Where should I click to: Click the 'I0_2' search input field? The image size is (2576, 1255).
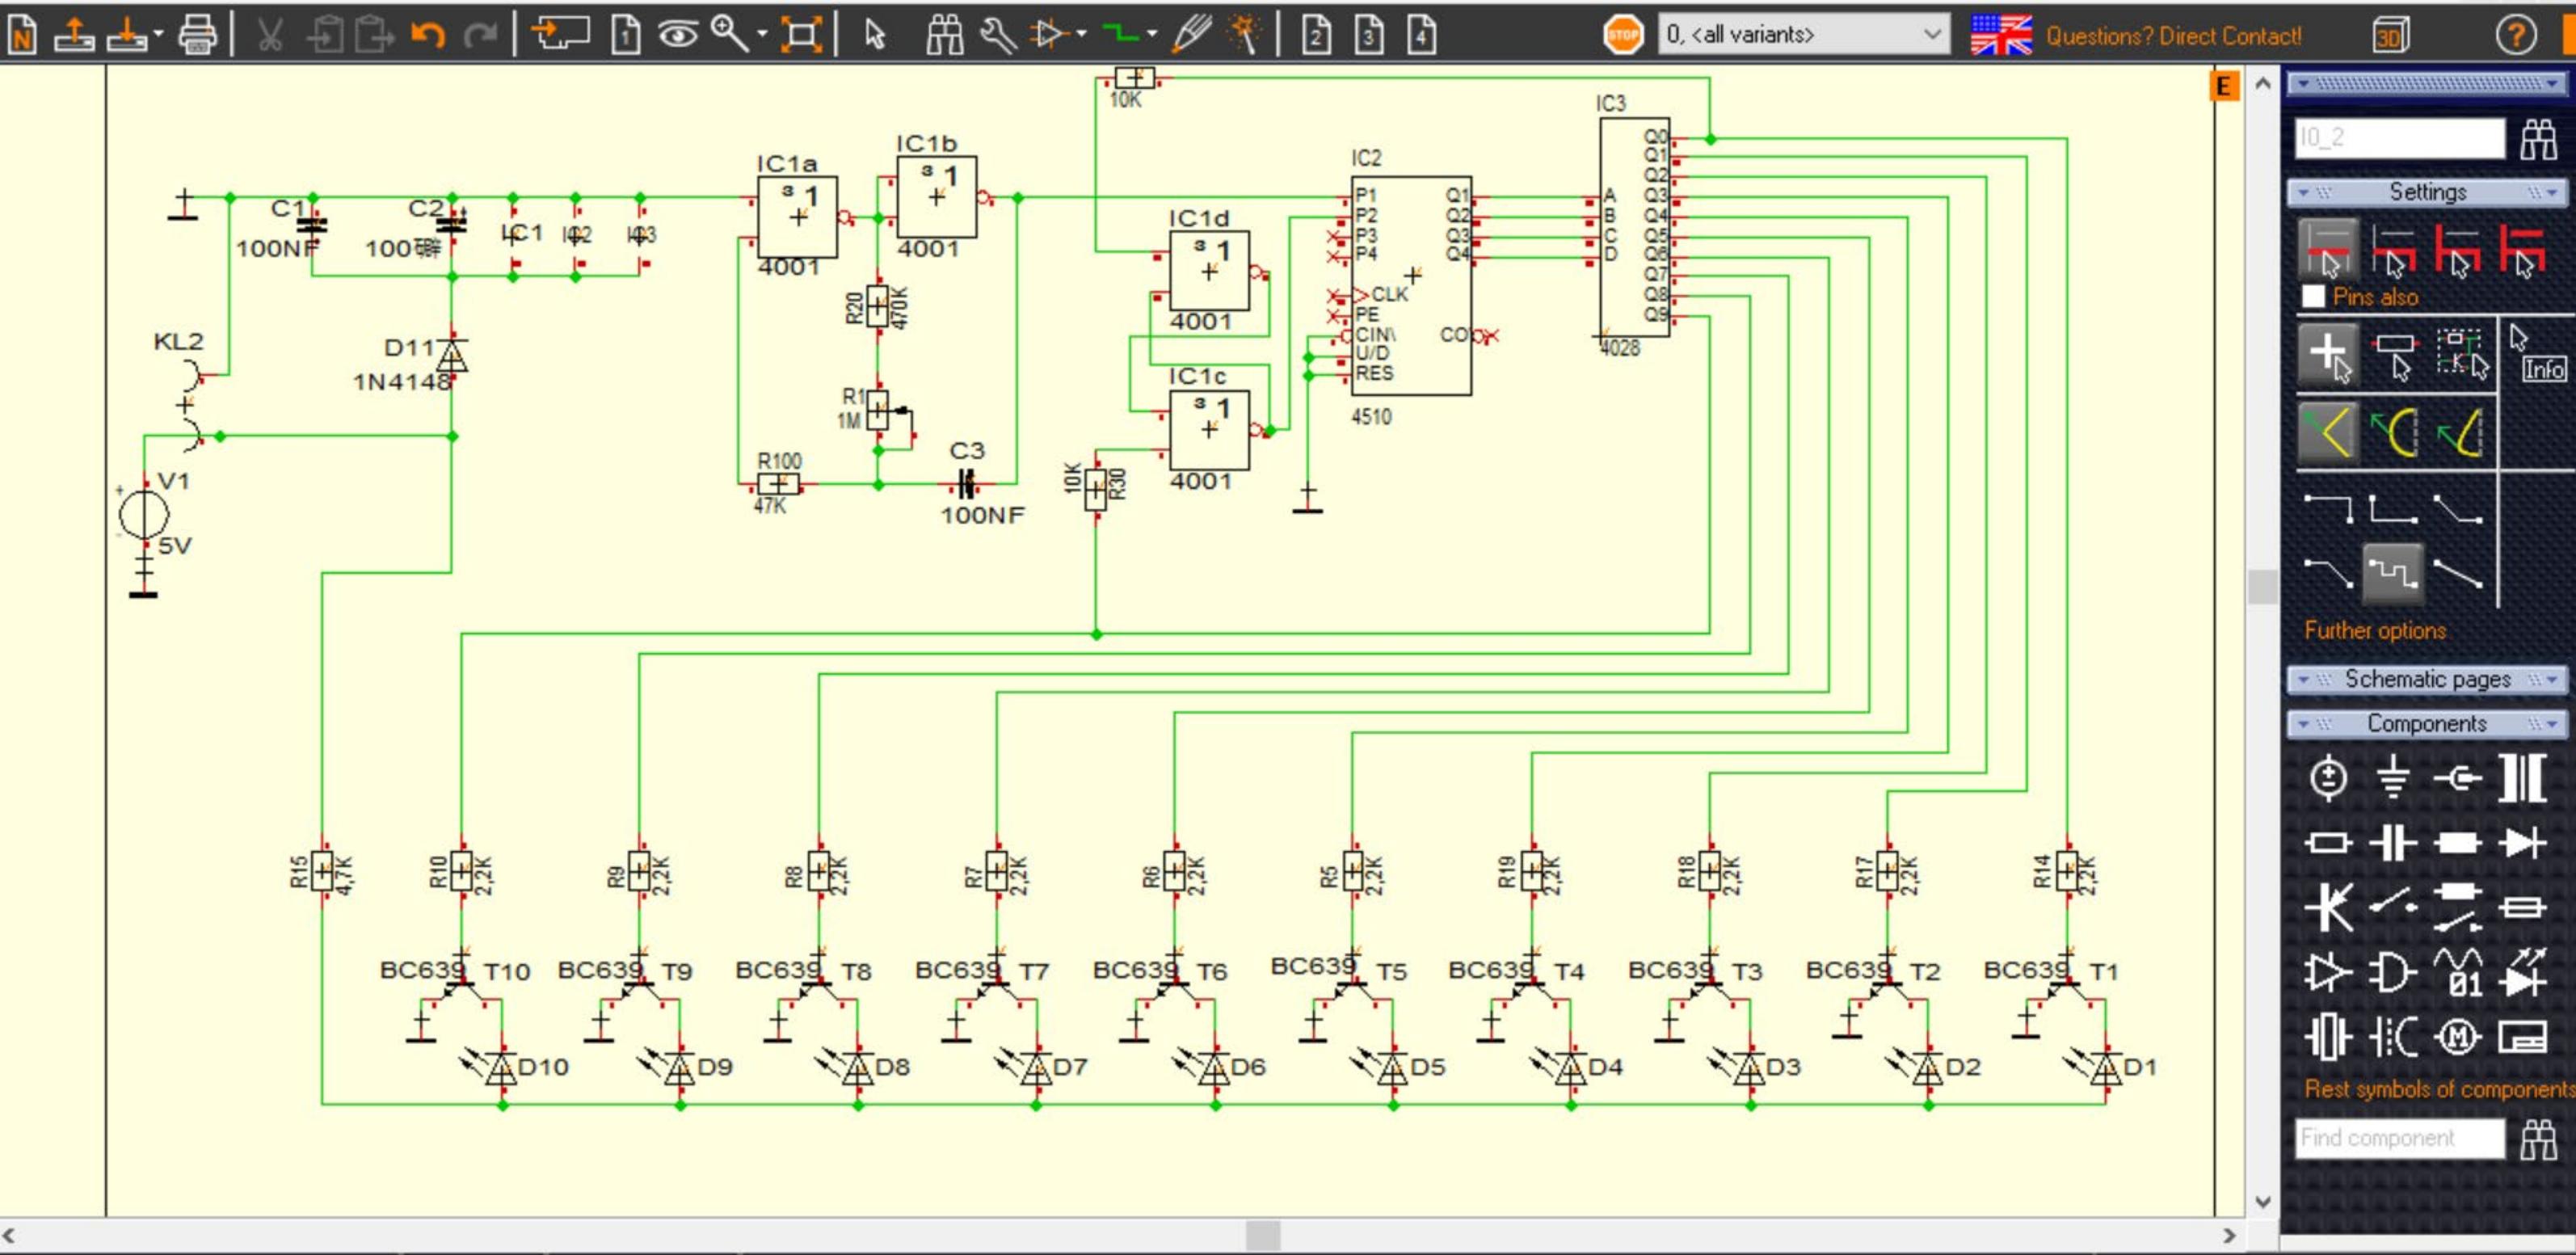(2399, 138)
